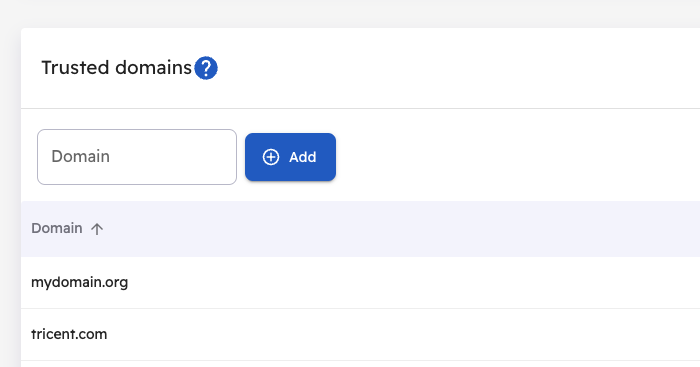Click the Trusted domains heading text
700x367 pixels.
[117, 68]
